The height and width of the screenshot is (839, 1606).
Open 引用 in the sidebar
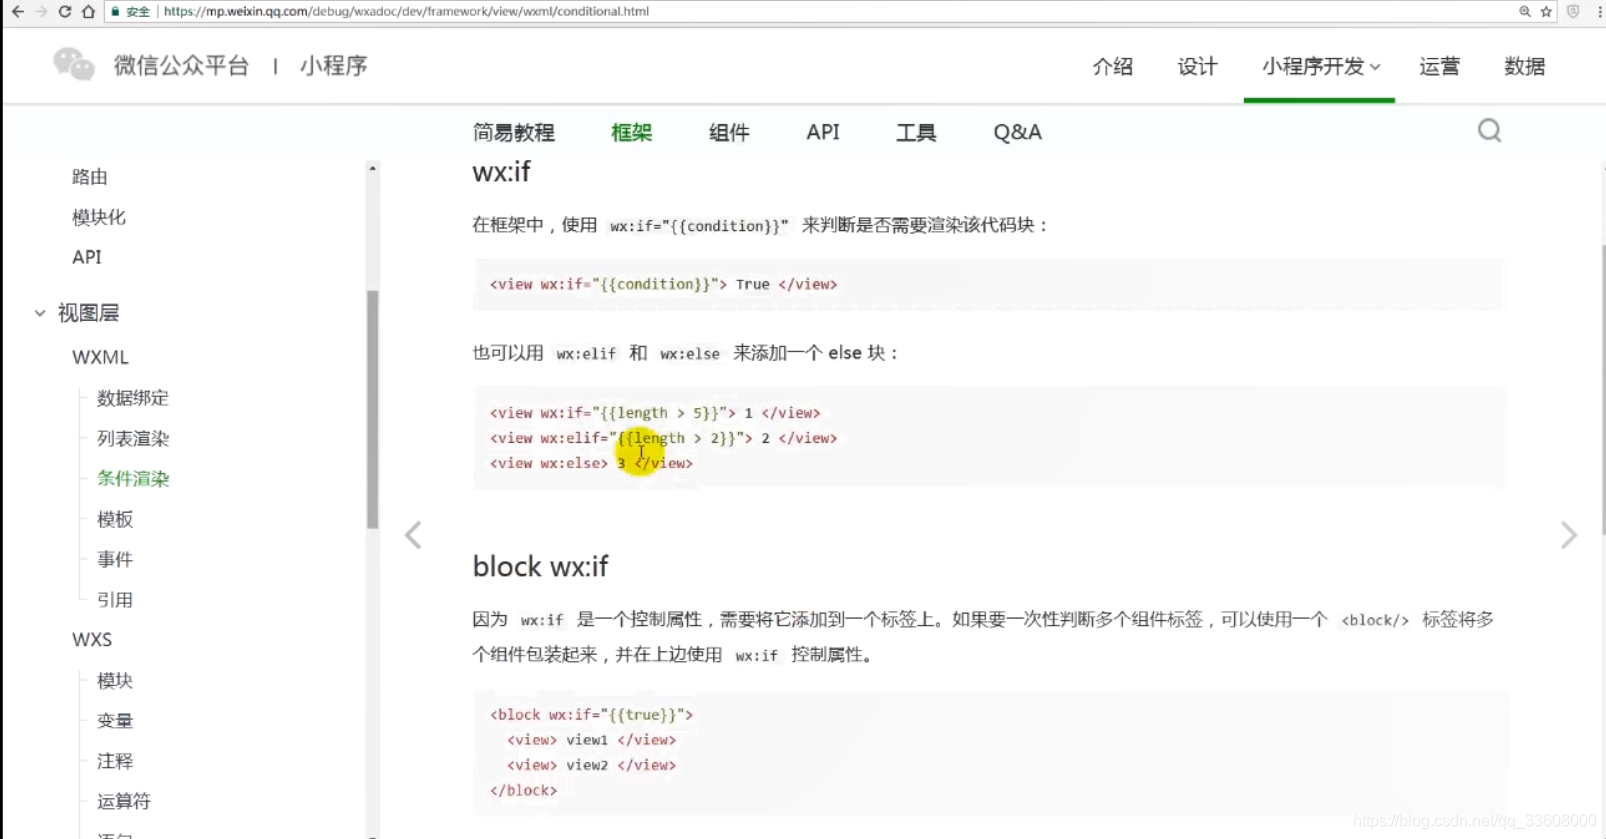[x=115, y=600]
